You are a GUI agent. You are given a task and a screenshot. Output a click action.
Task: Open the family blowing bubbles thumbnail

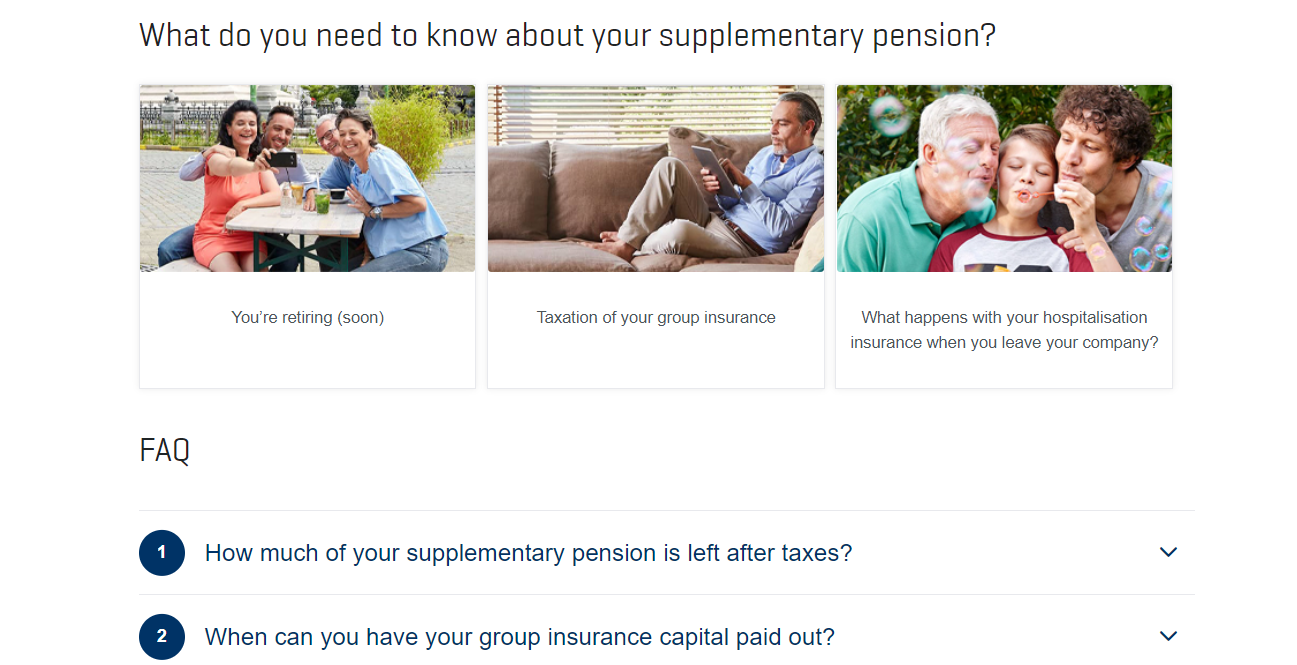coord(1004,178)
